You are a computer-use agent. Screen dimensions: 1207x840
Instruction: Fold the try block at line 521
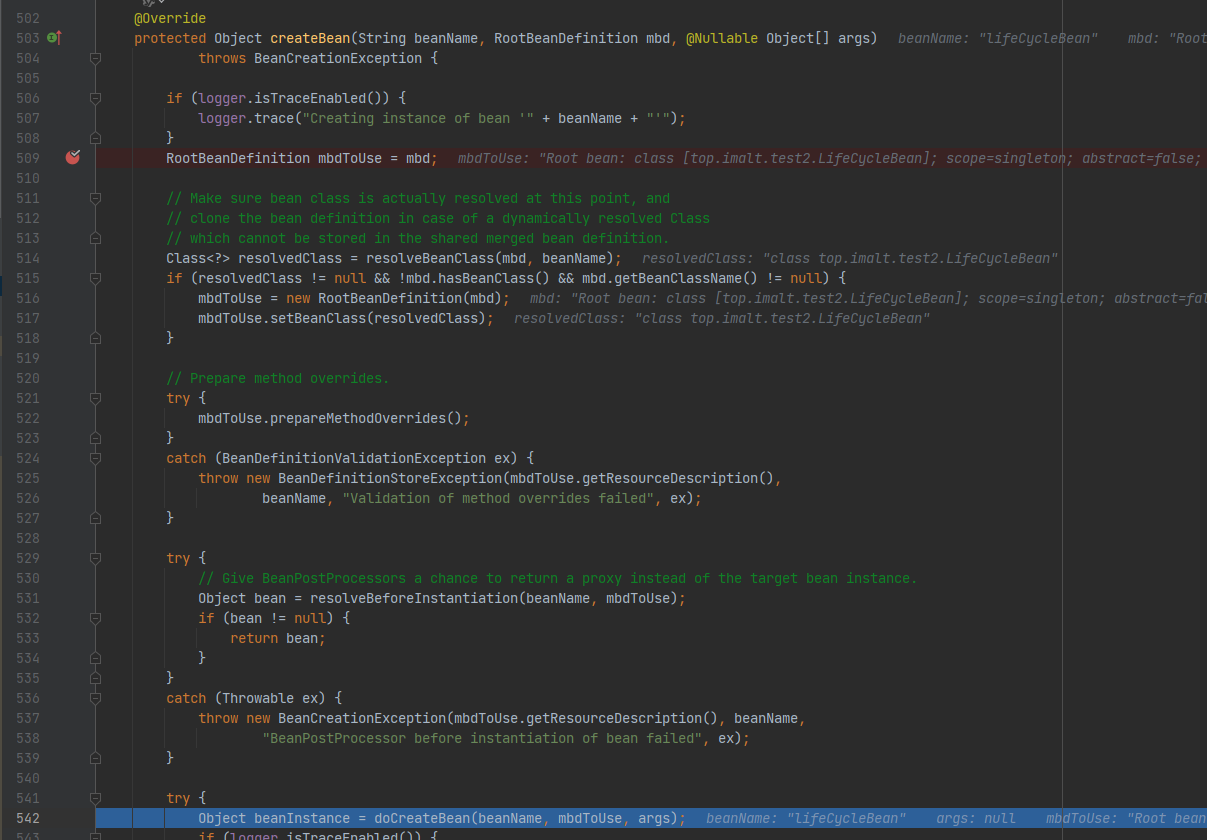(x=96, y=399)
